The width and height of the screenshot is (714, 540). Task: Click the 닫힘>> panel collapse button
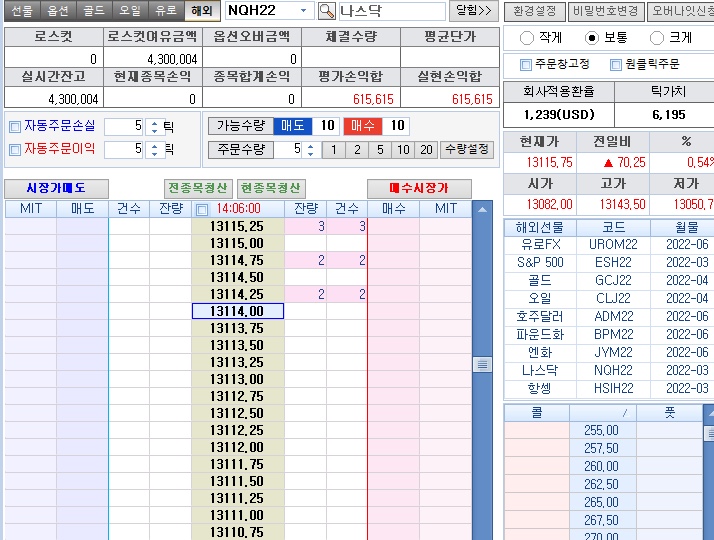[x=473, y=11]
